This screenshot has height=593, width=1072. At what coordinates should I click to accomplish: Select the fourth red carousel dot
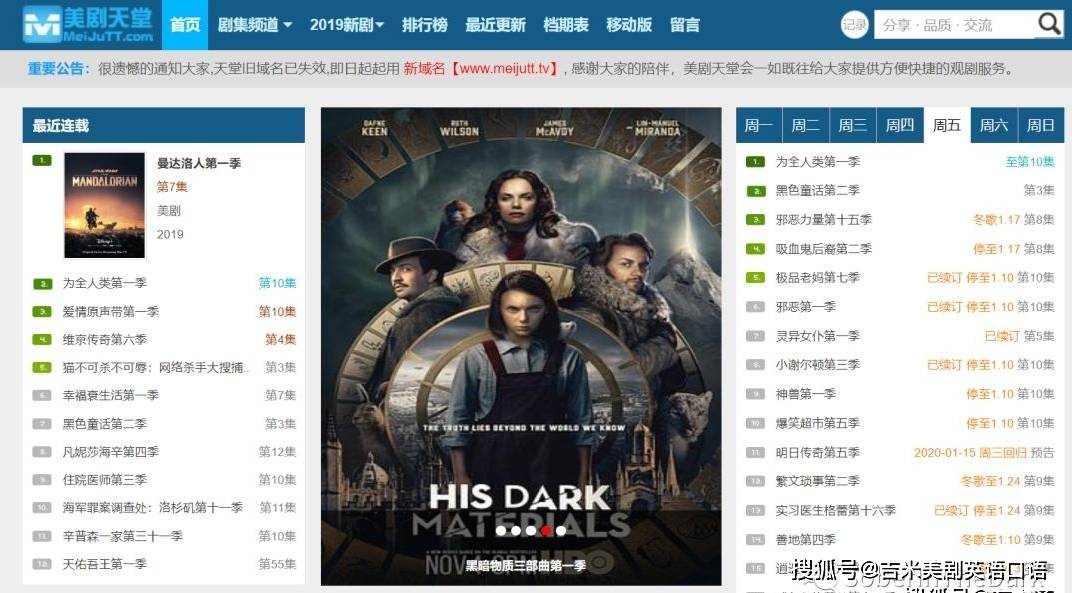pos(546,531)
